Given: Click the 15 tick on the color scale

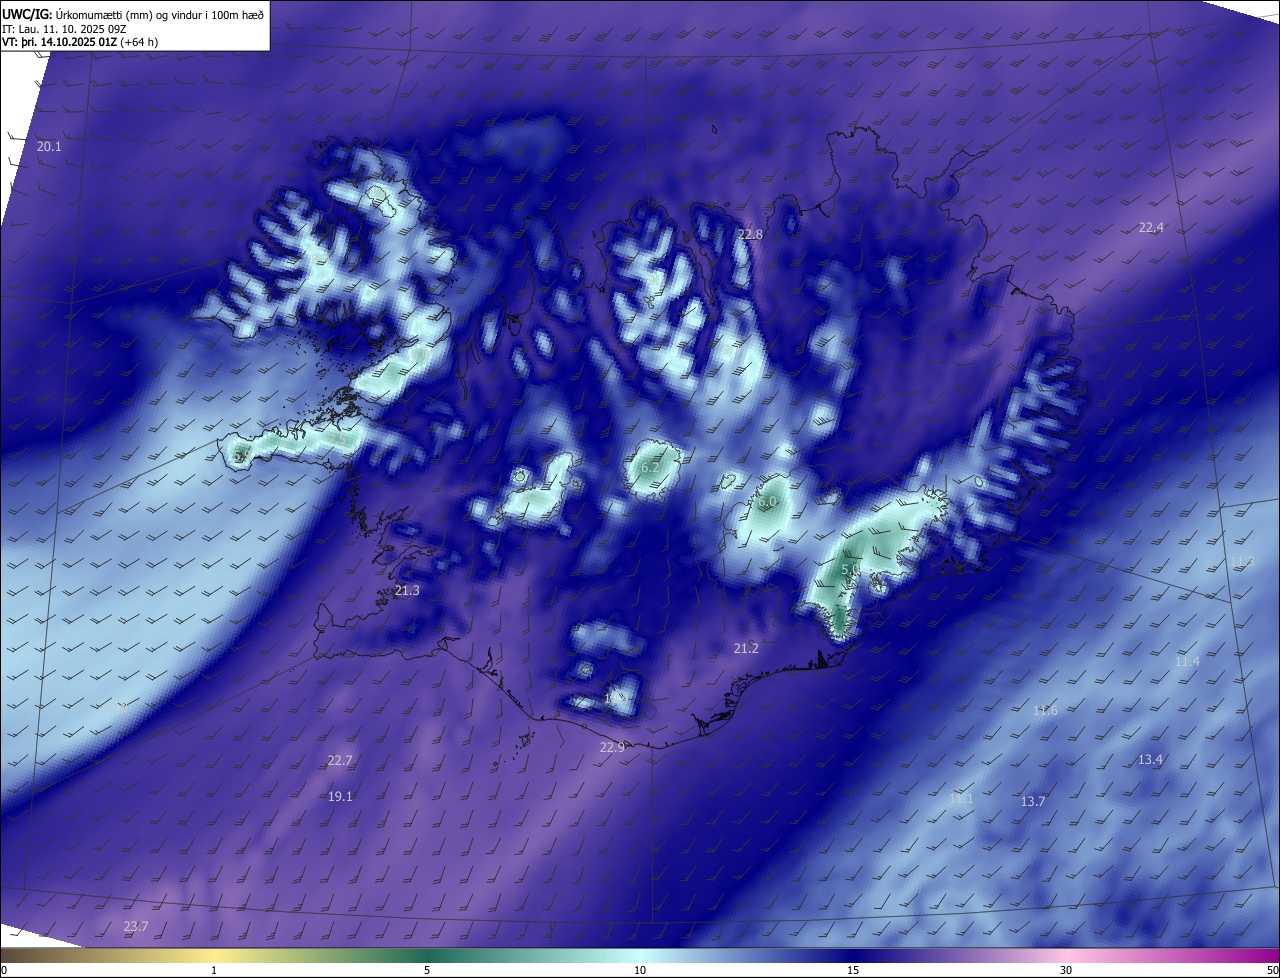Looking at the screenshot, I should 853,970.
